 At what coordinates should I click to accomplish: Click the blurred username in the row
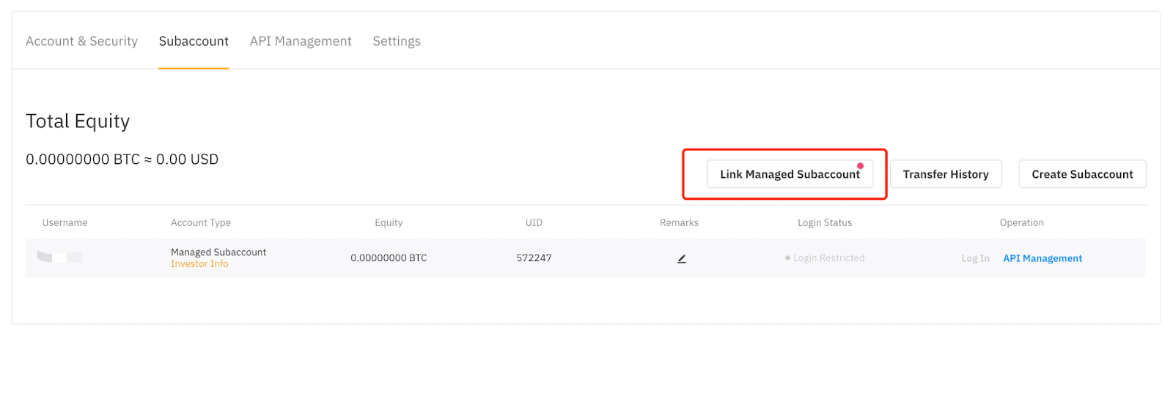(59, 258)
